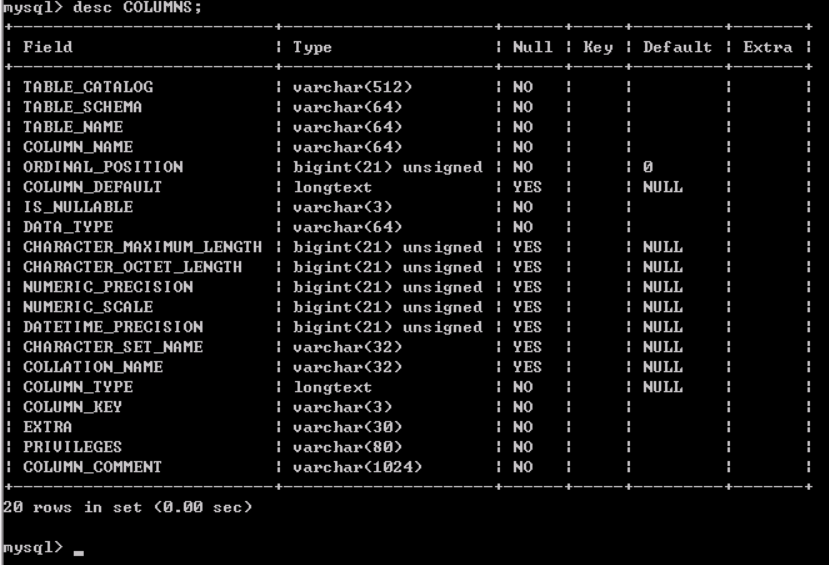Select the TABLE_CATALOG field name
The width and height of the screenshot is (829, 565).
[88, 87]
